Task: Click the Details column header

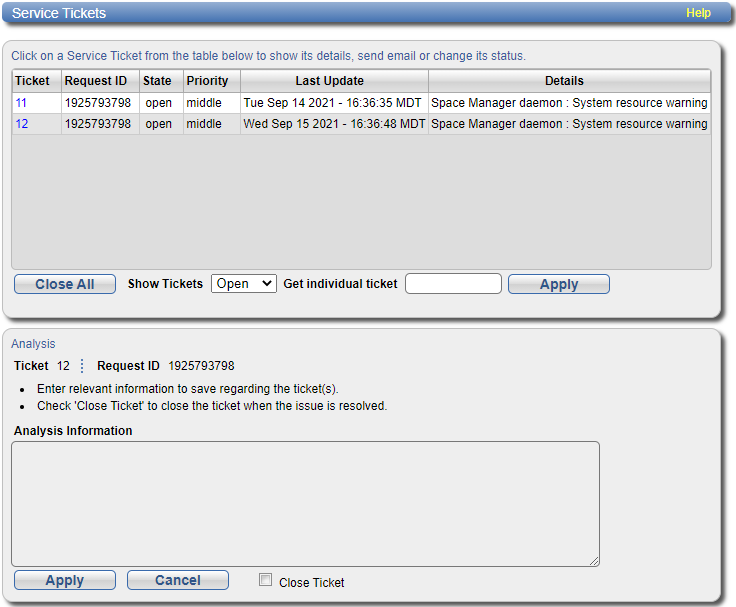Action: 564,81
